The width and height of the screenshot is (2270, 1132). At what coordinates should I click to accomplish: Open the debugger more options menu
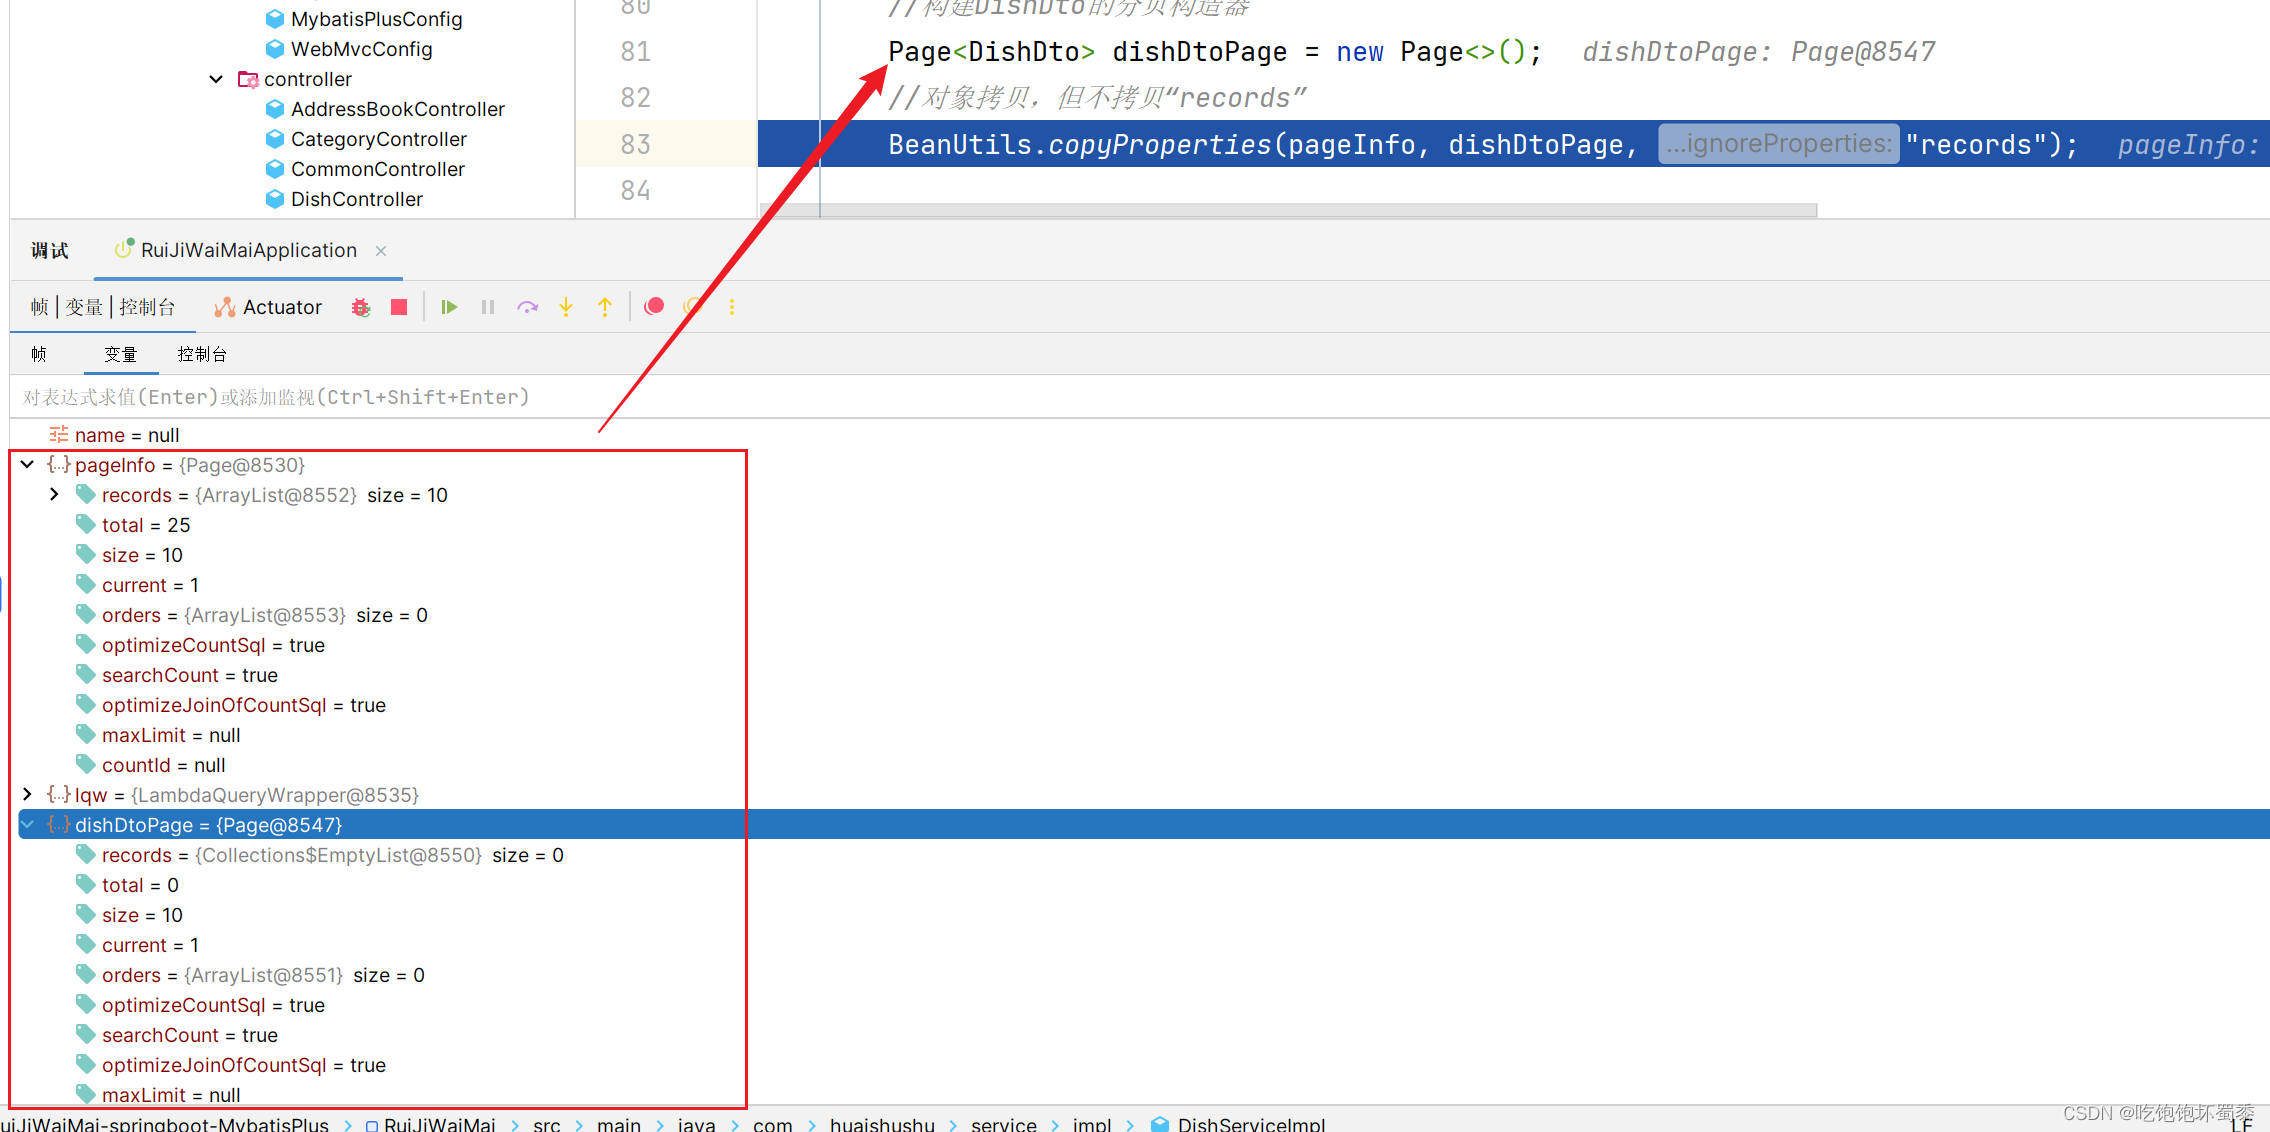[732, 307]
